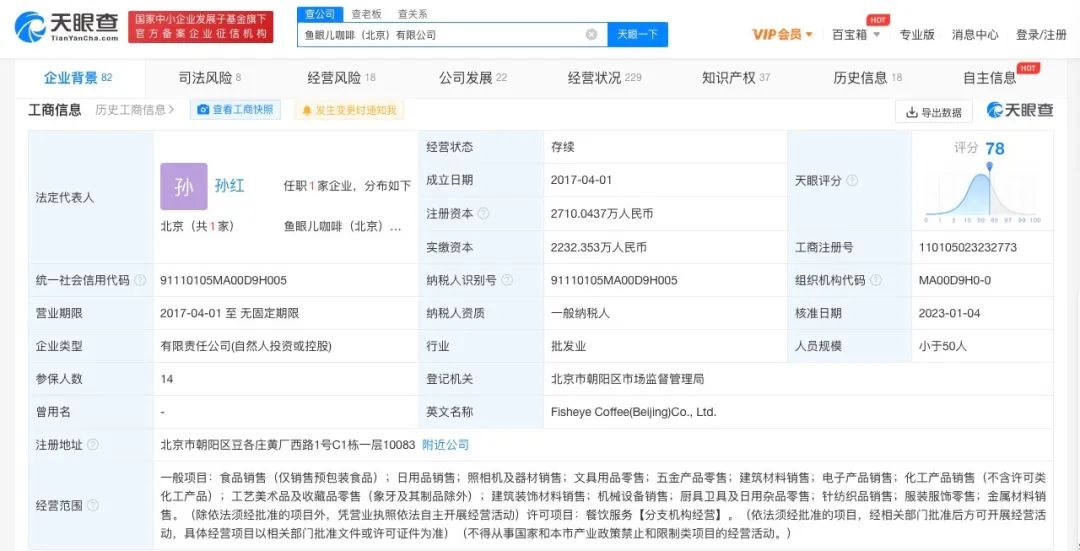Click the purple 孙 avatar tile

(184, 186)
